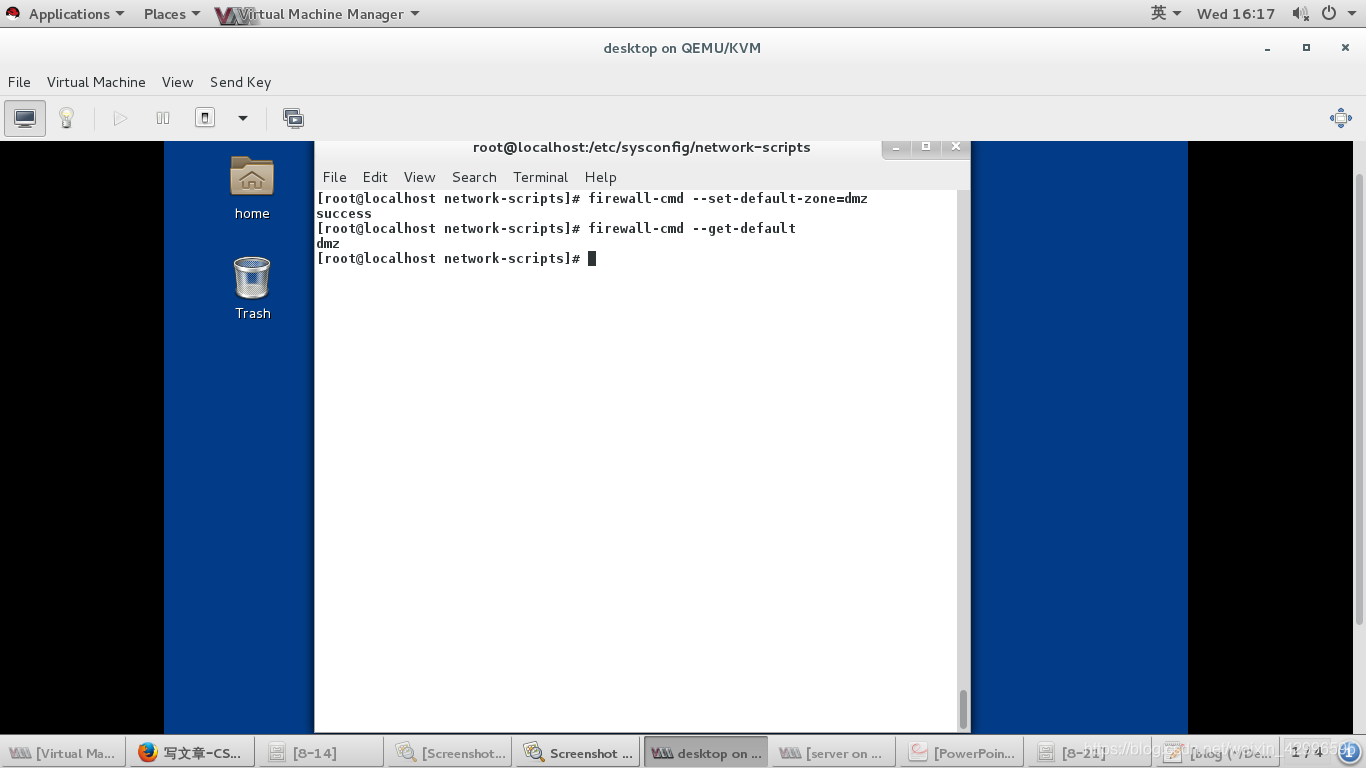The width and height of the screenshot is (1366, 768).
Task: Pause the virtual machine
Action: 163,118
